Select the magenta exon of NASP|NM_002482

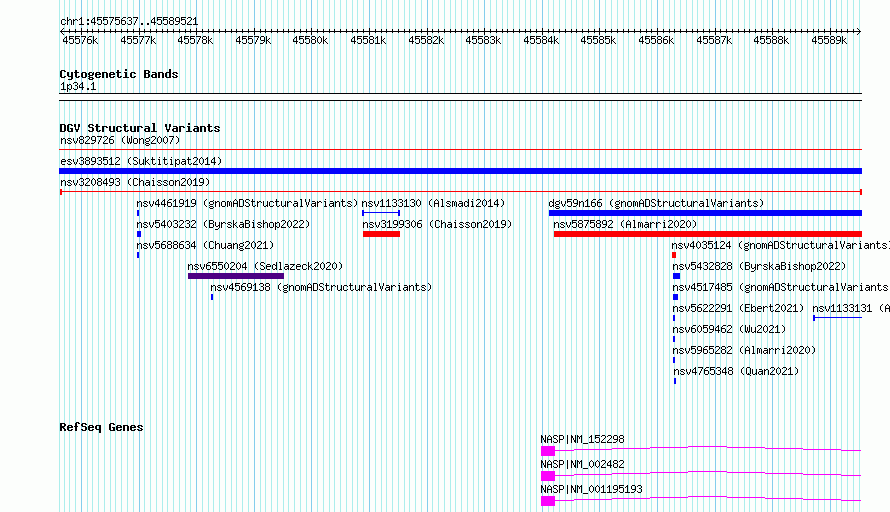pos(548,476)
